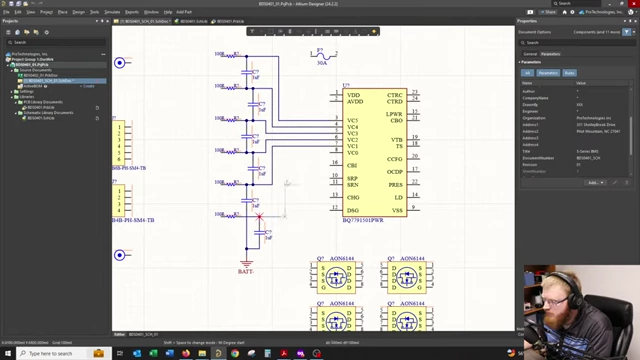This screenshot has height=360, width=640.
Task: Open the Reports menu
Action: [x=132, y=12]
